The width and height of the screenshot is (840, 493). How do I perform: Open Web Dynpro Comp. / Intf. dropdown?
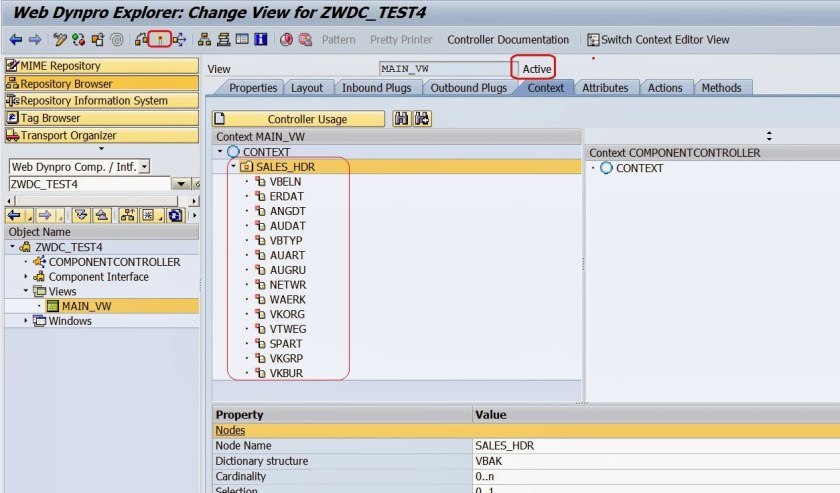tap(144, 167)
